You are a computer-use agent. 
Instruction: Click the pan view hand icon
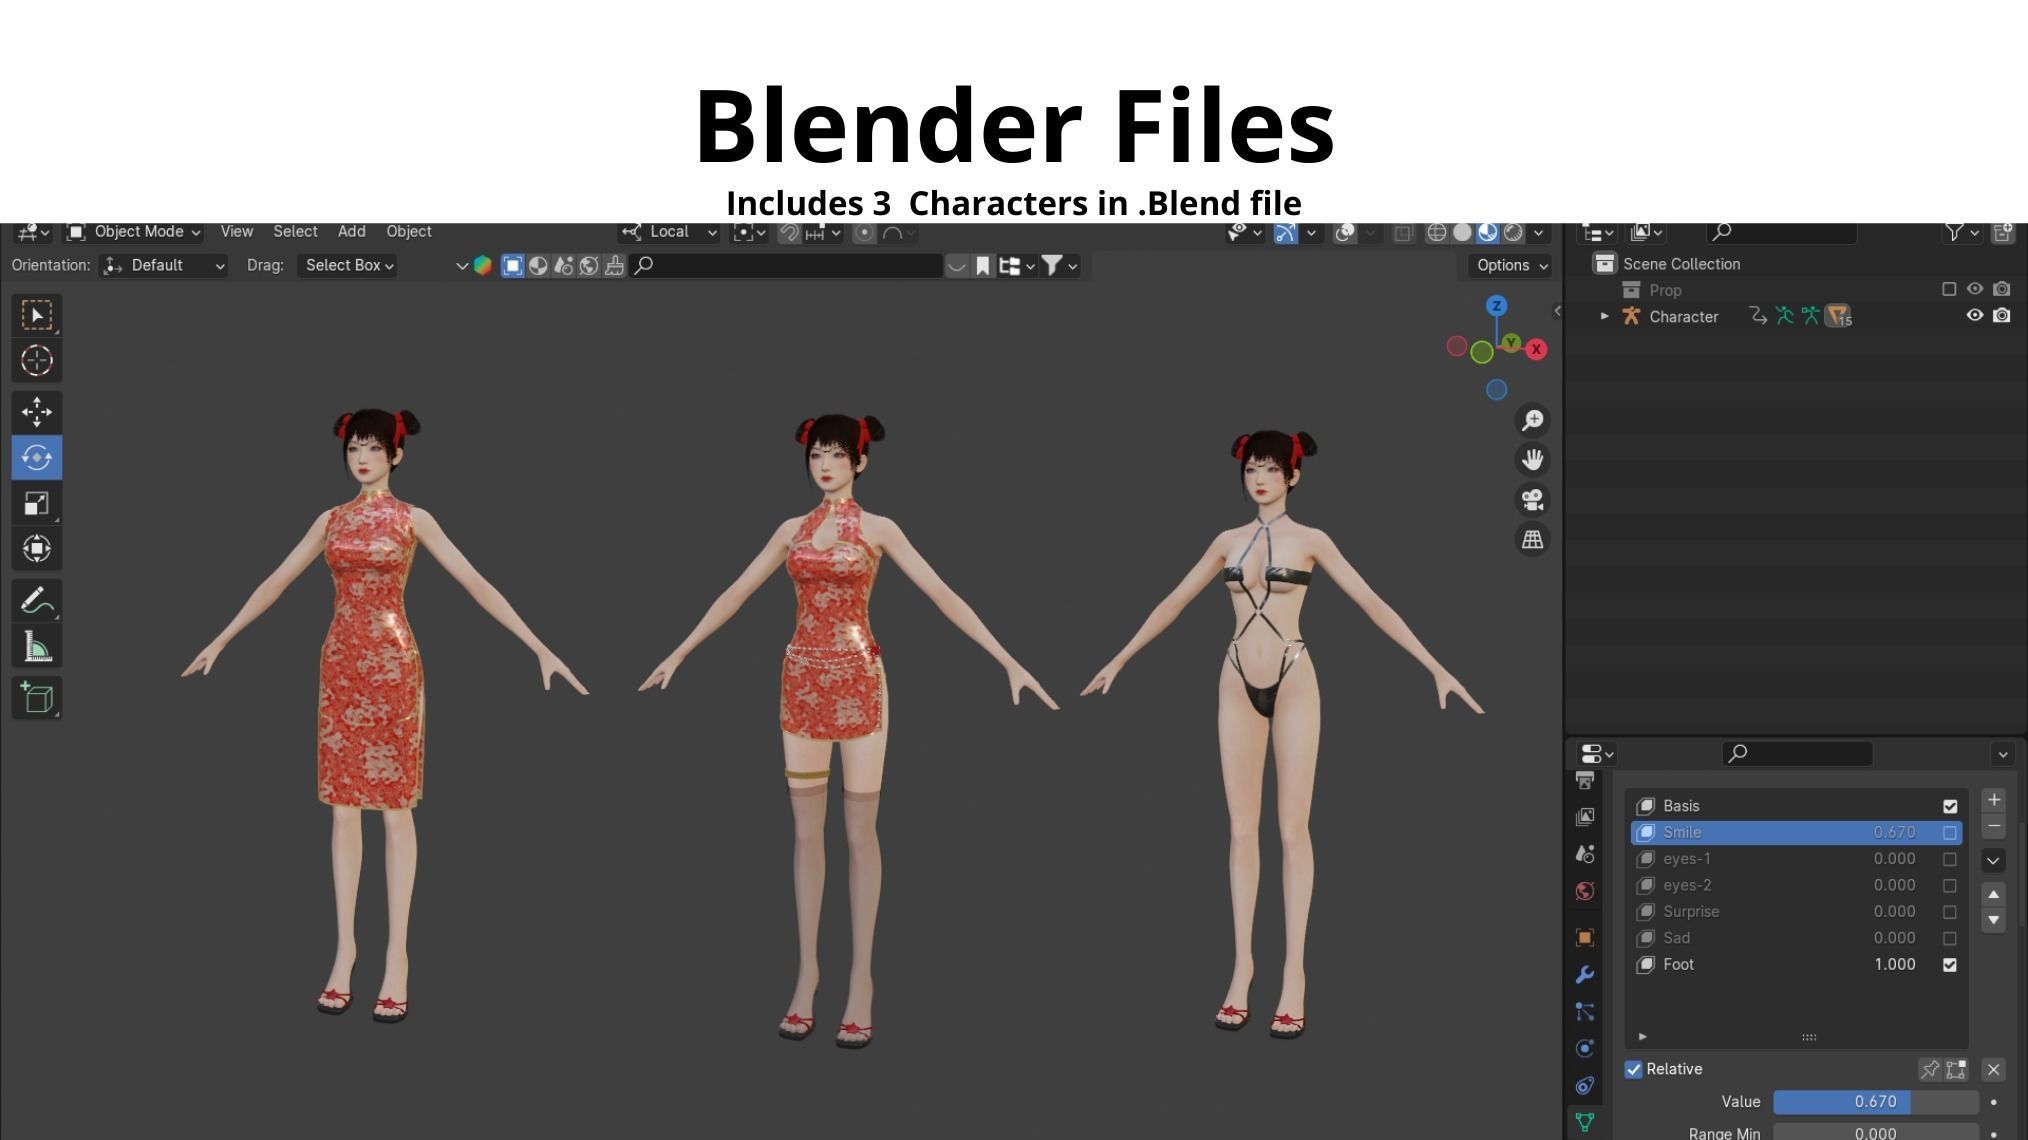1532,460
